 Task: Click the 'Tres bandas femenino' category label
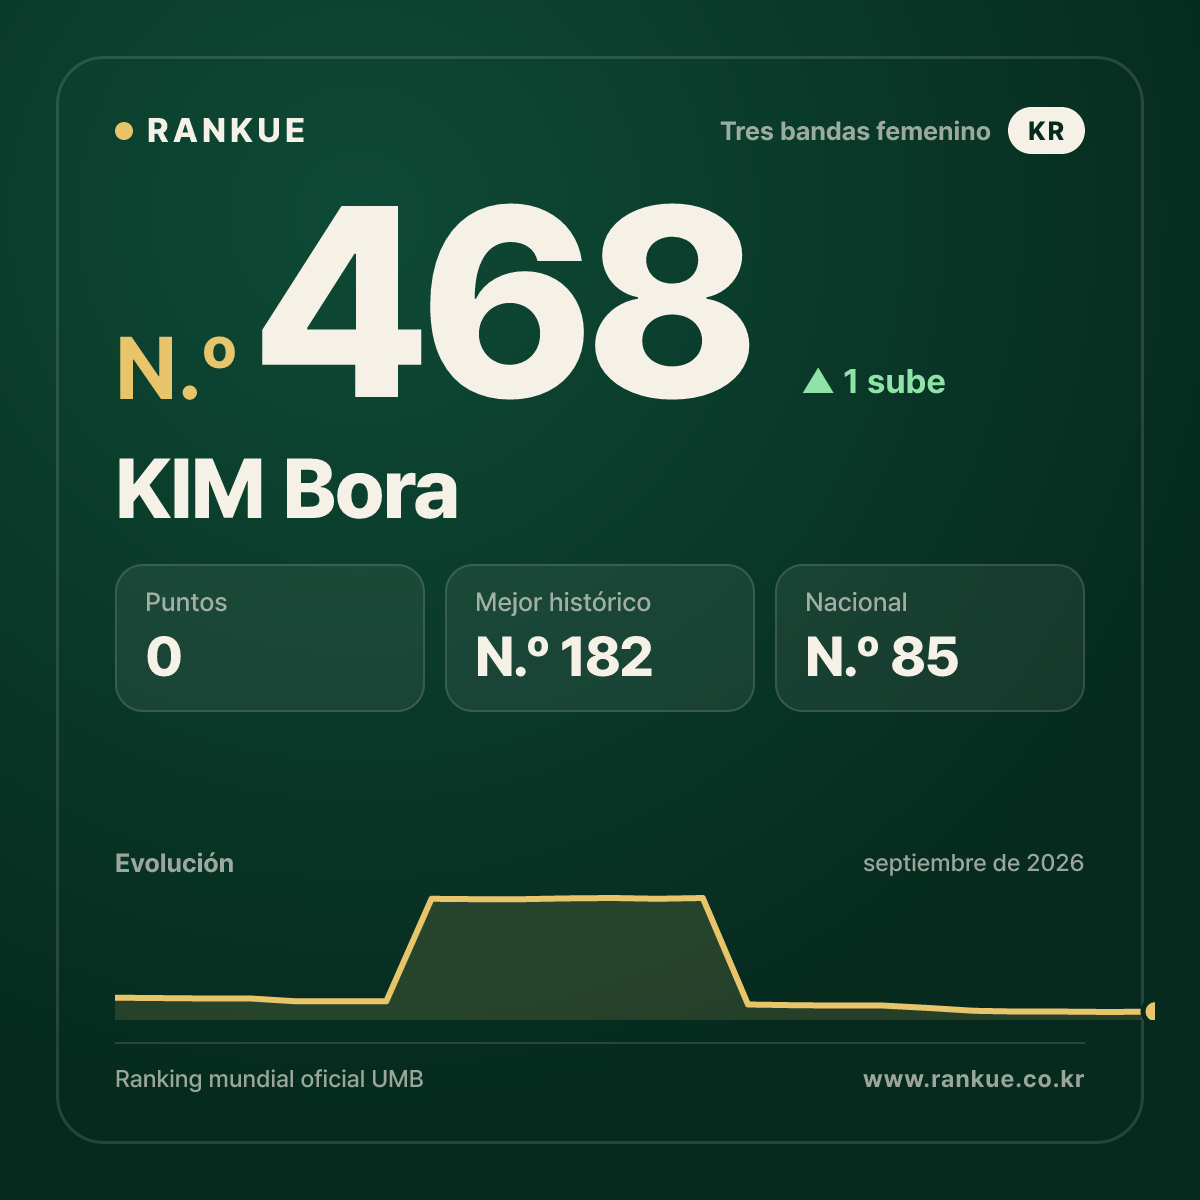coord(855,131)
